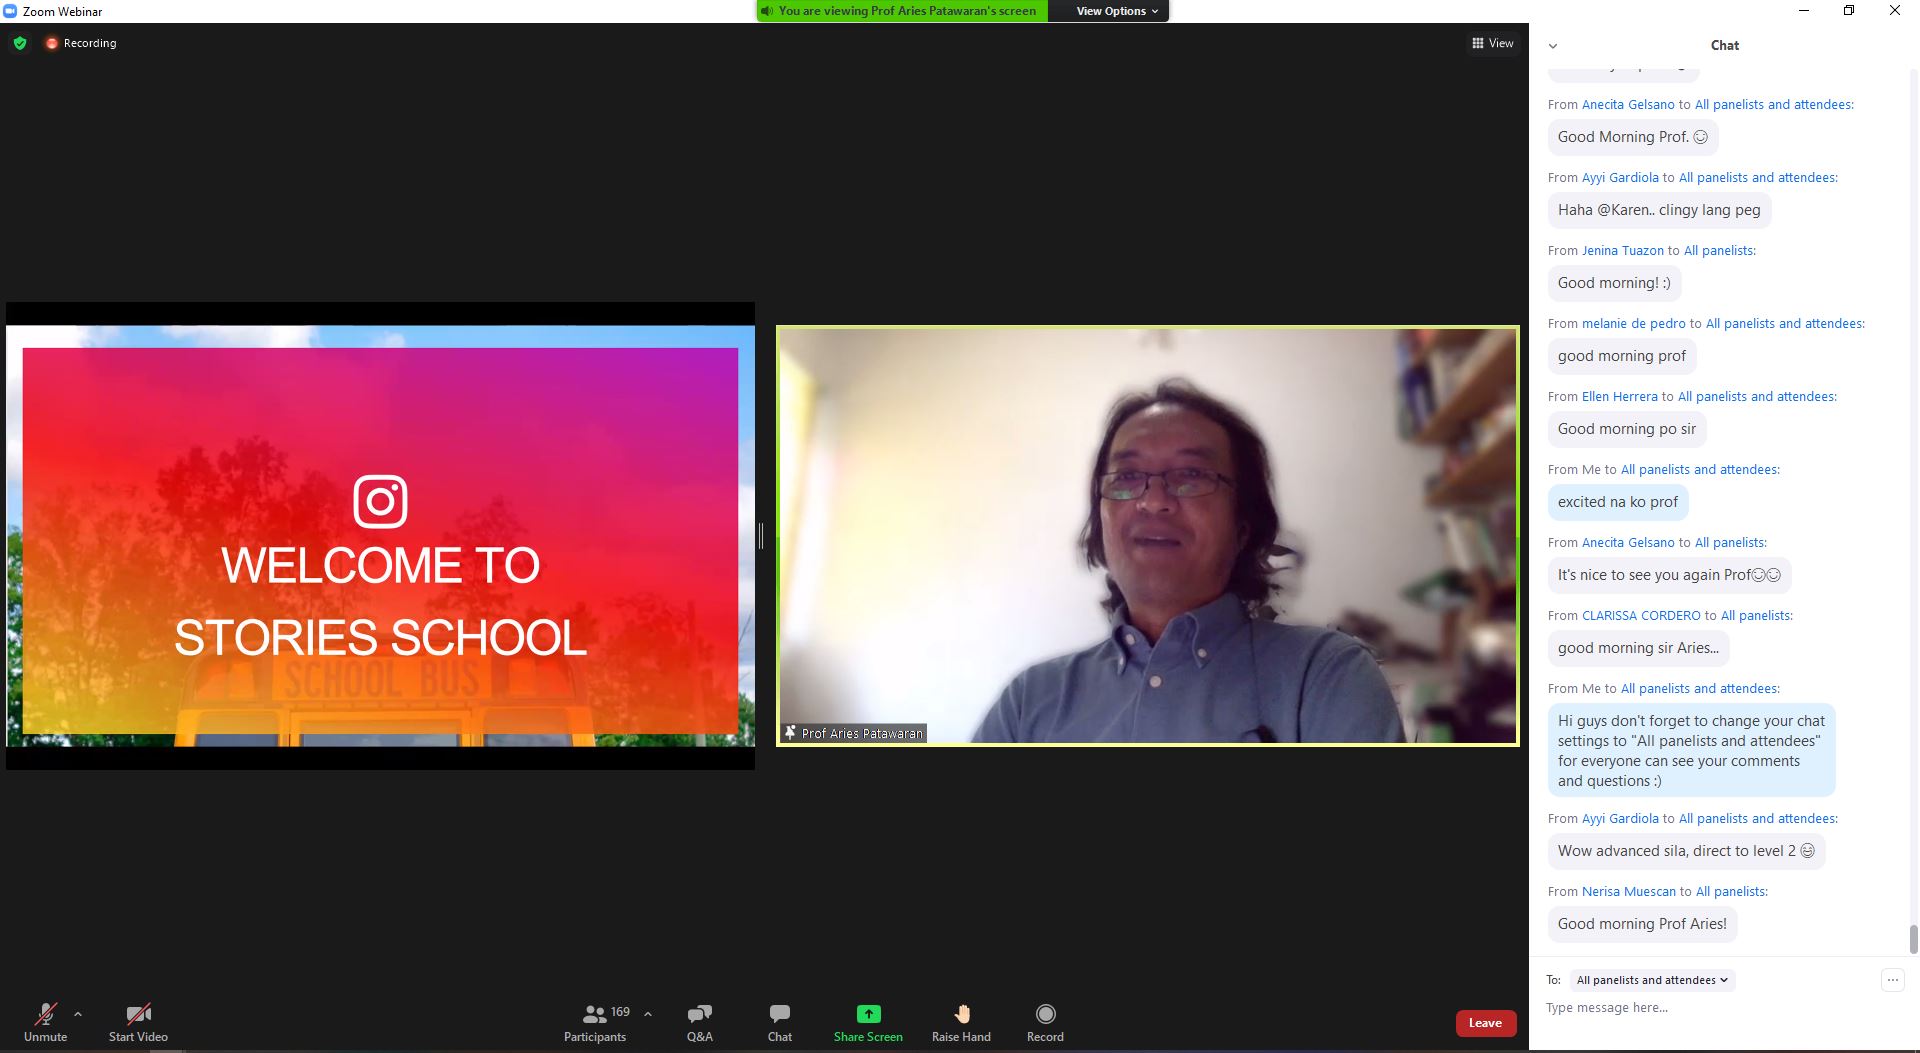
Task: Click the Instagram logo on slide
Action: coord(380,501)
